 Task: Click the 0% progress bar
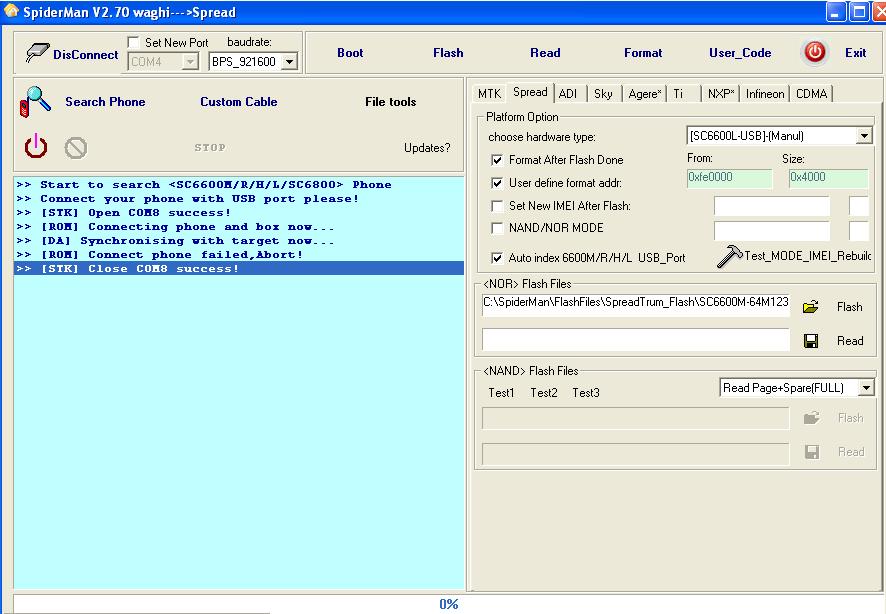(449, 604)
